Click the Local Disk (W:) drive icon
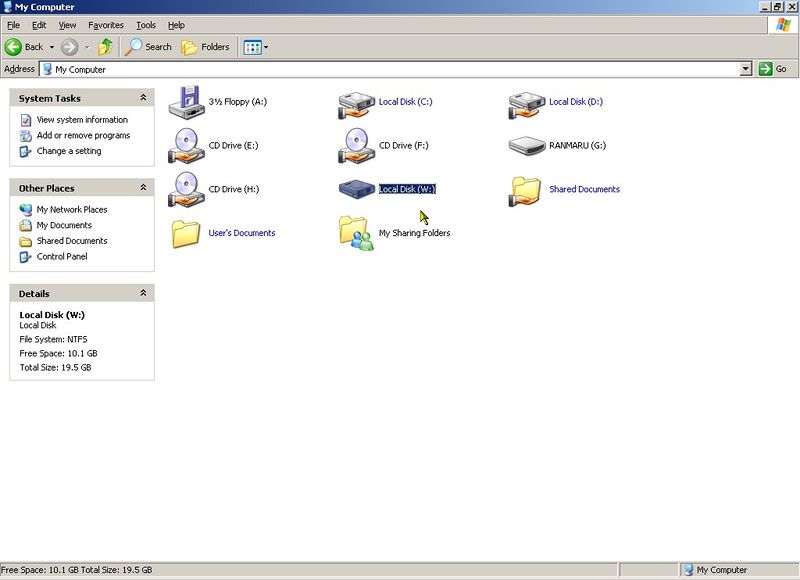This screenshot has height=580, width=800. (x=357, y=189)
